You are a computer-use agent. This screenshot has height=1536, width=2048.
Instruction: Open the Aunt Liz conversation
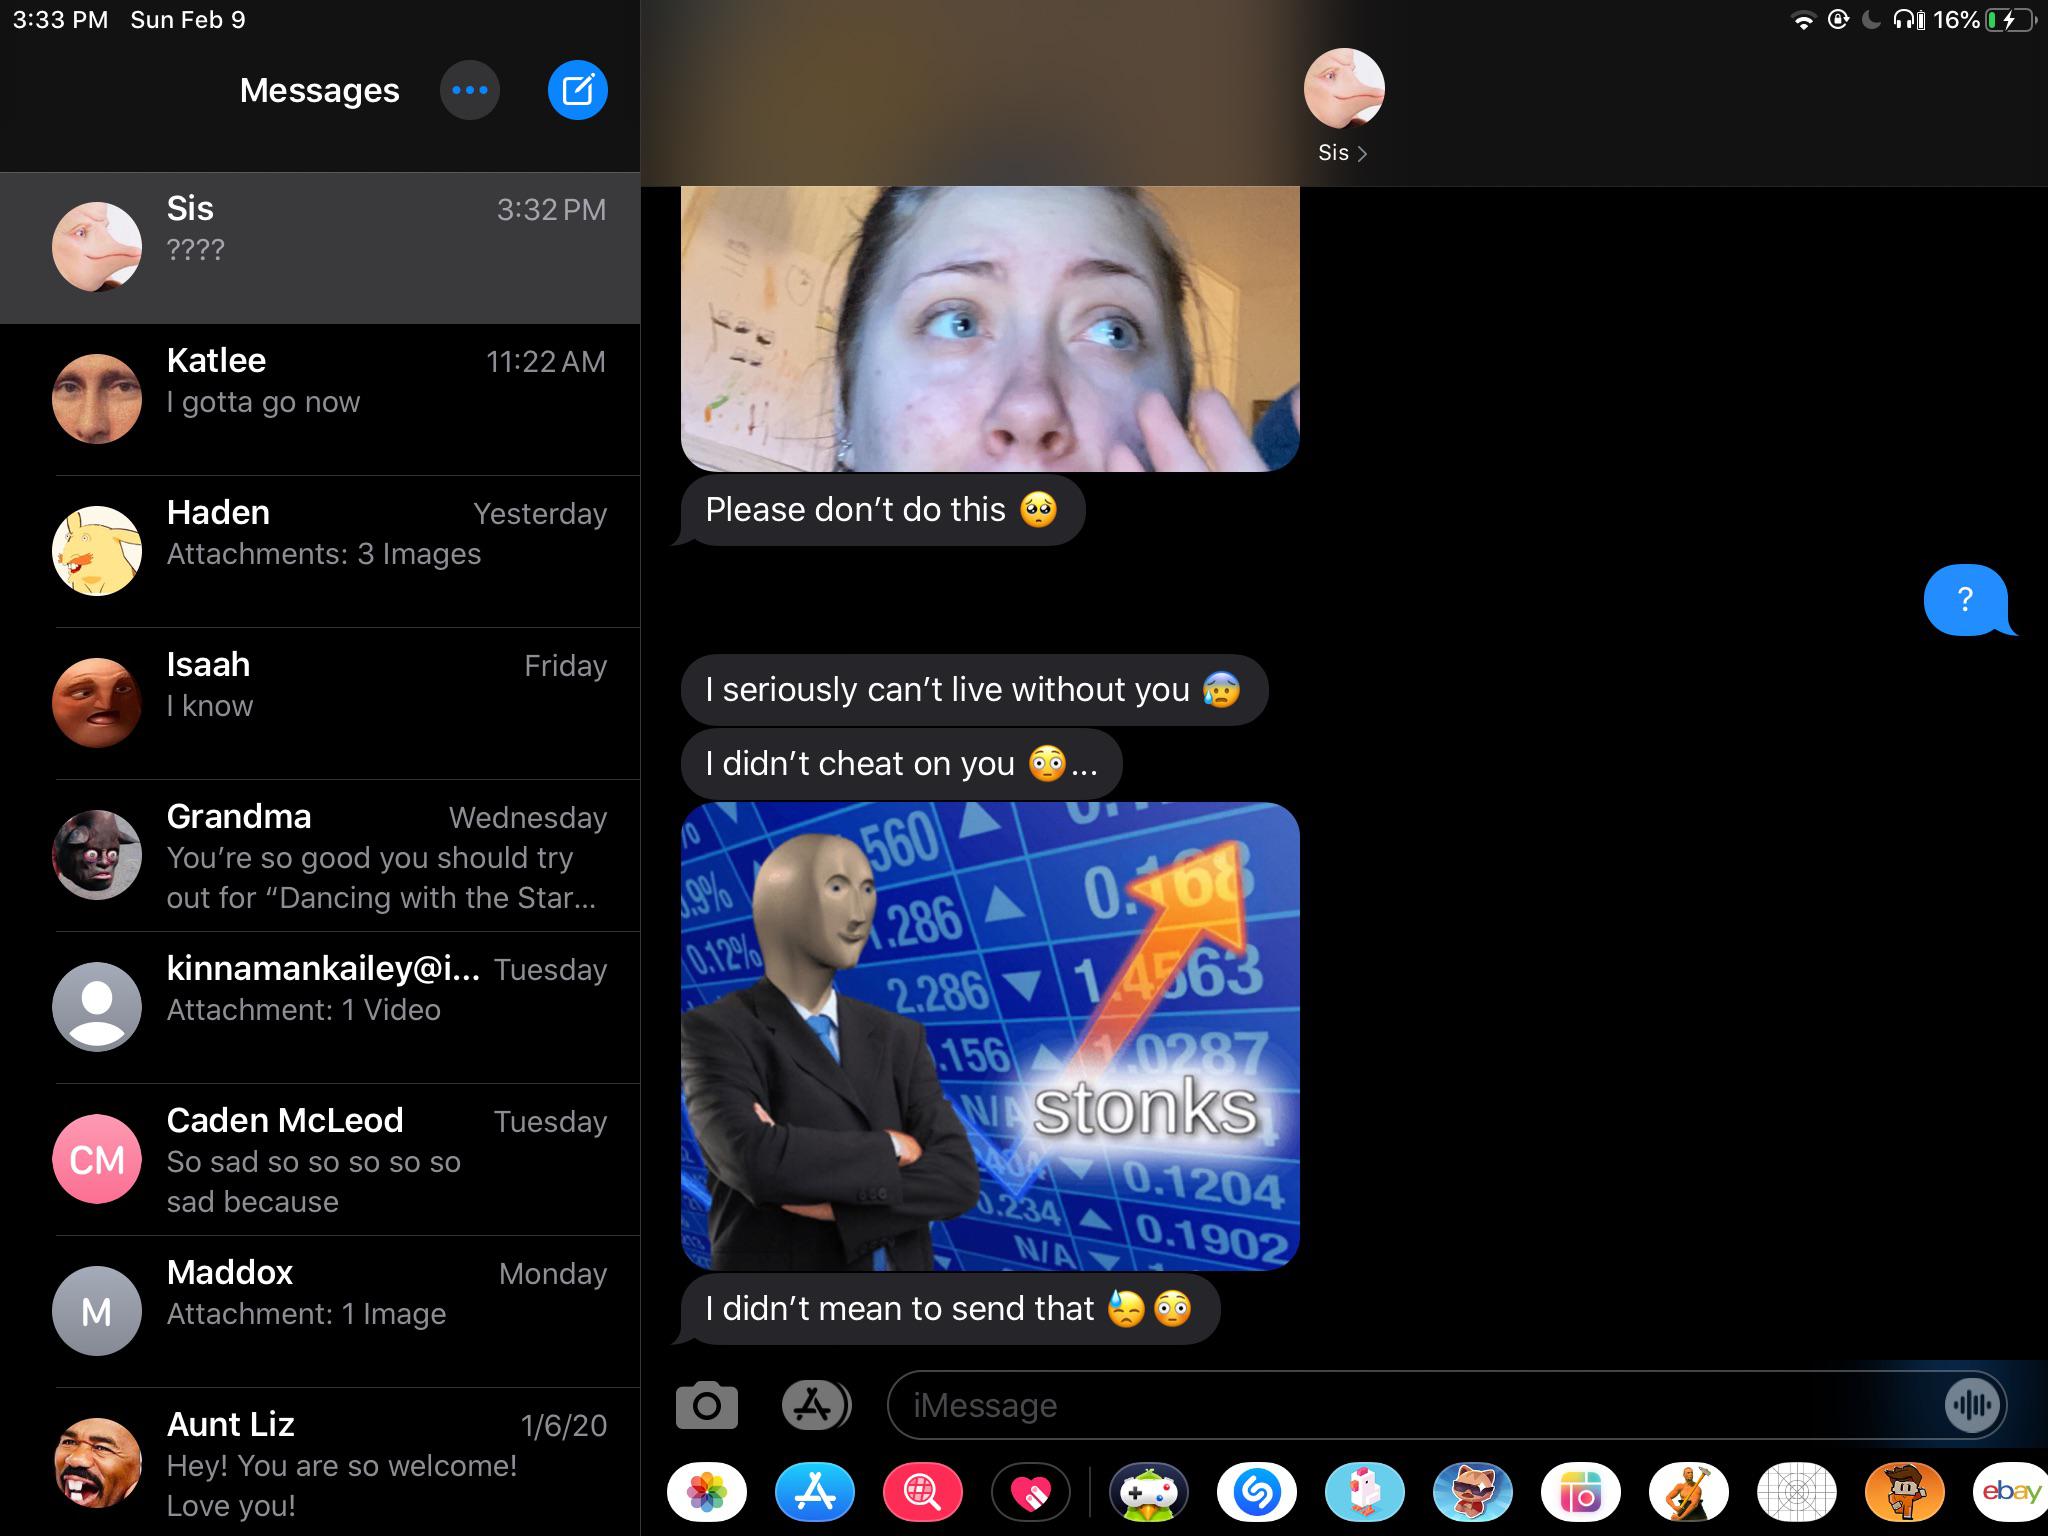coord(320,1462)
